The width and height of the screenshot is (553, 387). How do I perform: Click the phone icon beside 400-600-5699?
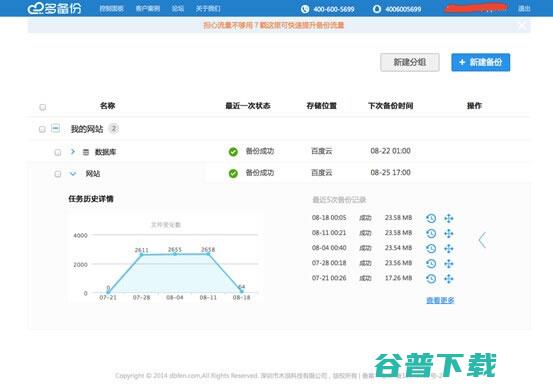pos(305,9)
